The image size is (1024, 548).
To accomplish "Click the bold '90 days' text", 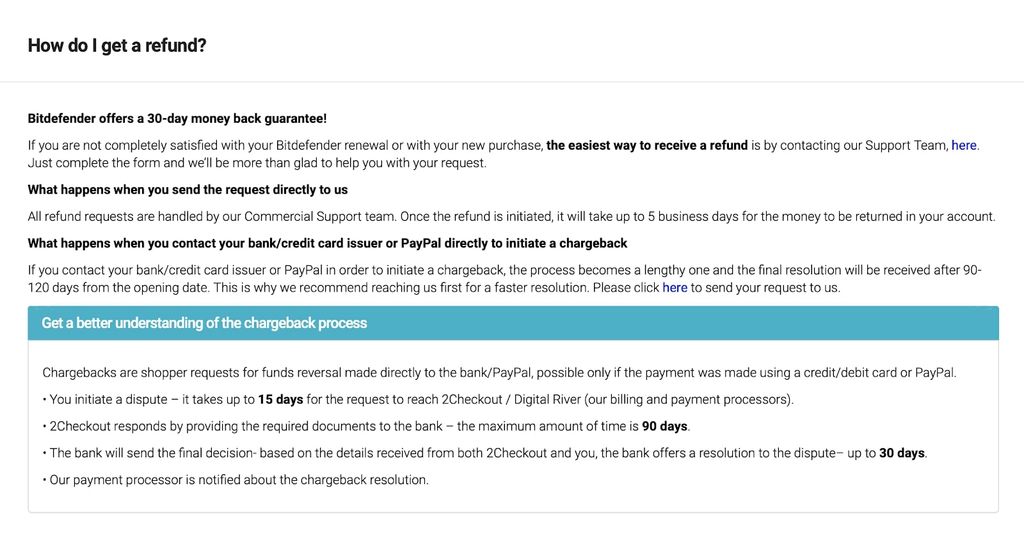I will pyautogui.click(x=664, y=426).
